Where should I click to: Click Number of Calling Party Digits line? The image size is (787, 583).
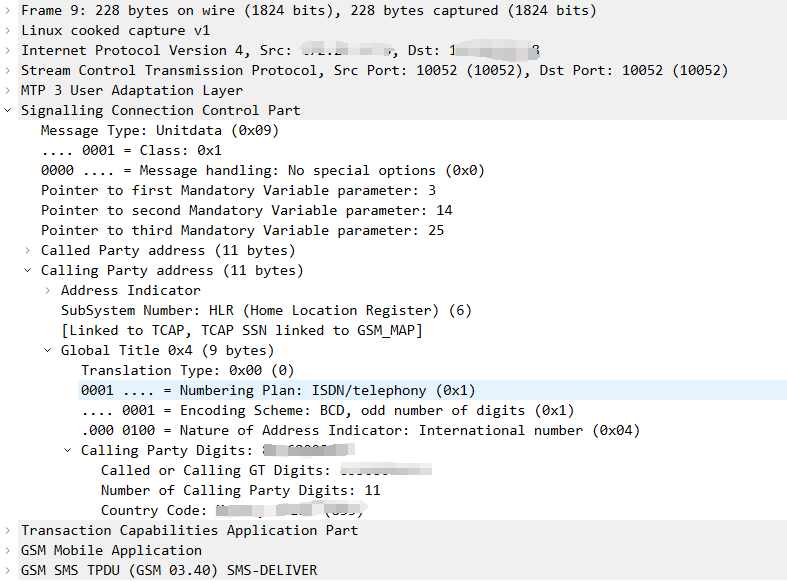point(240,490)
